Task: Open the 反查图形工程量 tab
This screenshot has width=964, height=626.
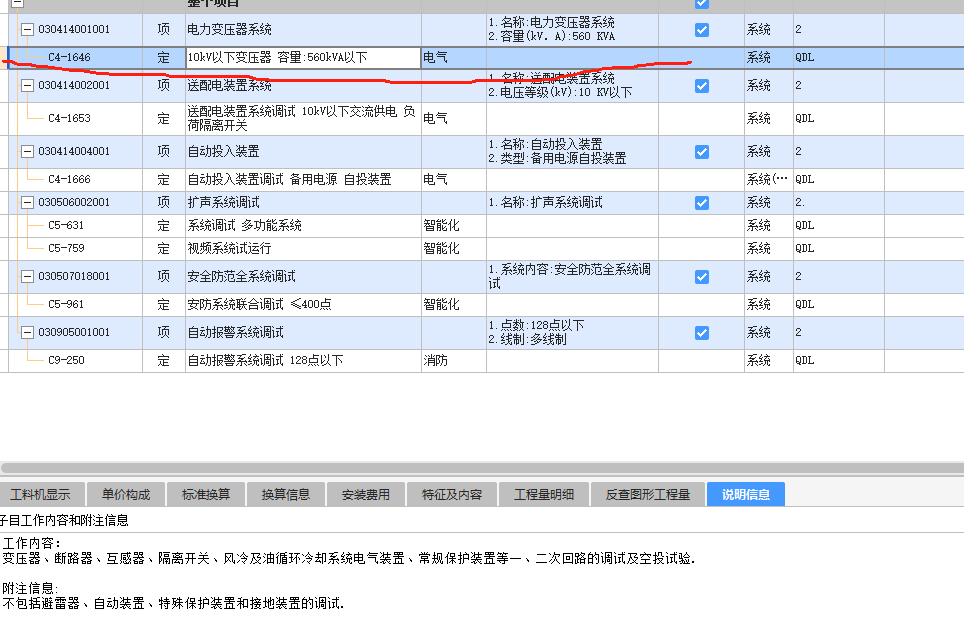Action: click(647, 494)
